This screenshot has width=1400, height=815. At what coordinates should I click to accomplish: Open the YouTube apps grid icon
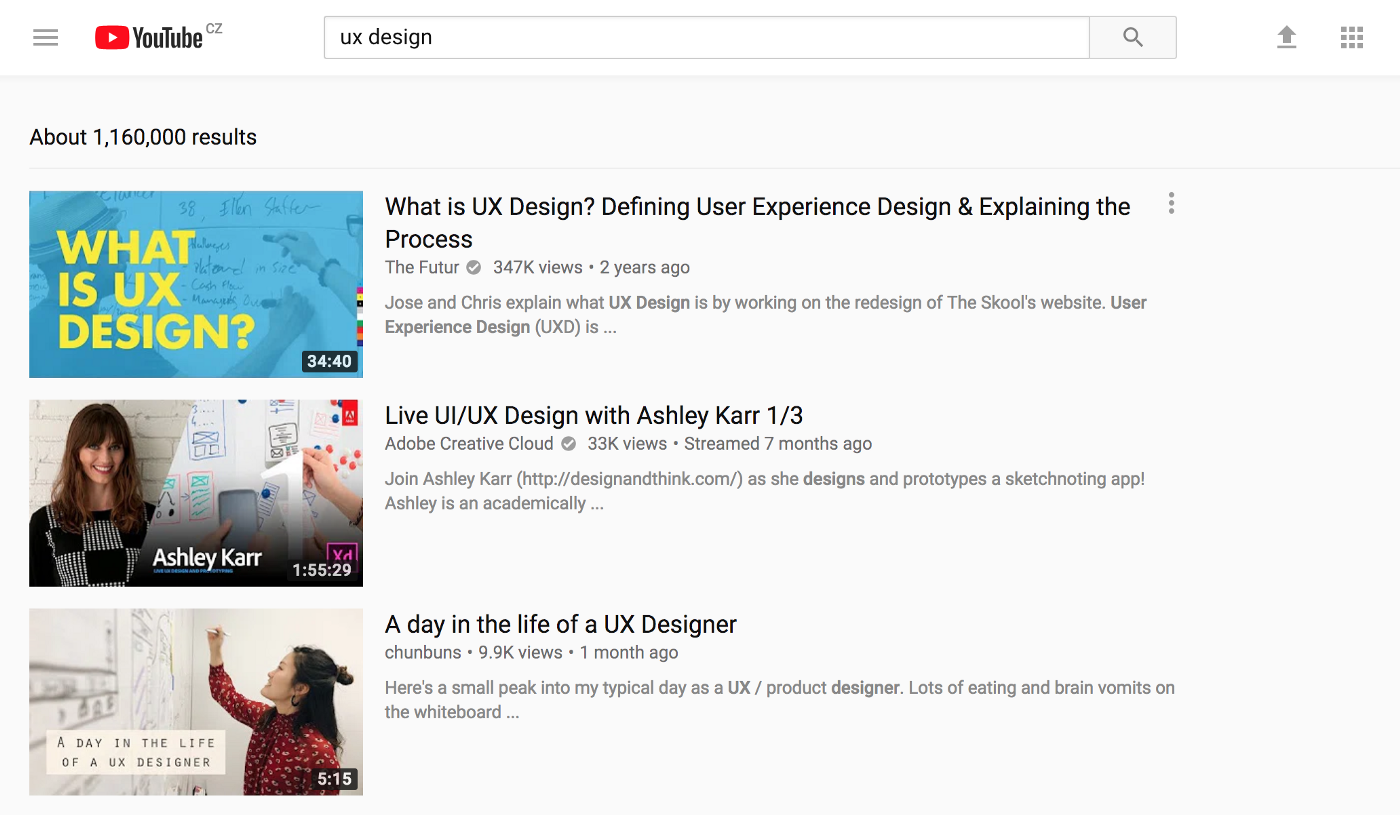(x=1352, y=37)
